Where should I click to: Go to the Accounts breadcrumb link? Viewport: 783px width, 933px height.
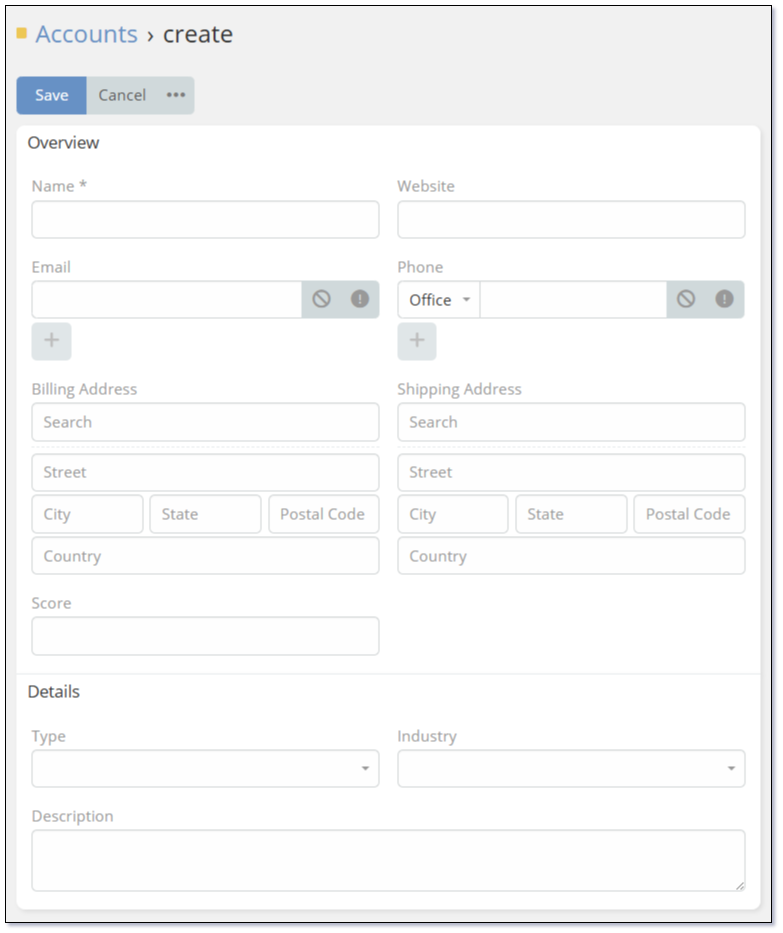[x=87, y=35]
